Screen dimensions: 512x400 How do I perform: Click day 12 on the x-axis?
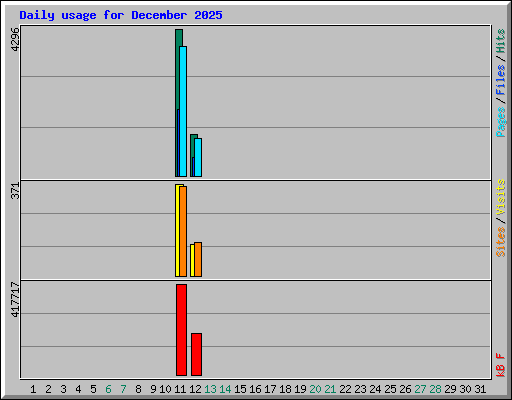[x=195, y=389]
